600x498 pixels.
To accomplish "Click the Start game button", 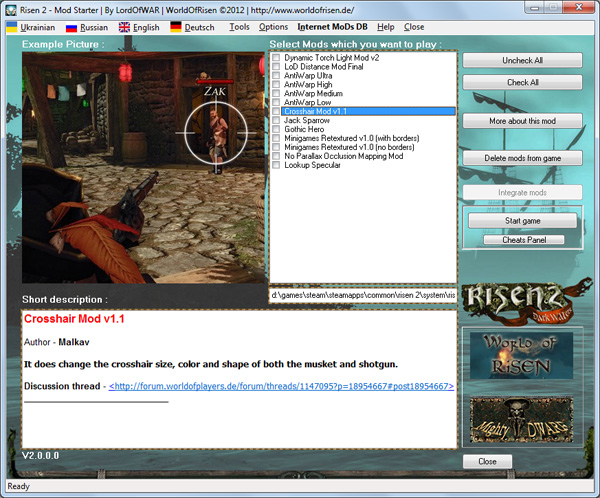I will (522, 221).
